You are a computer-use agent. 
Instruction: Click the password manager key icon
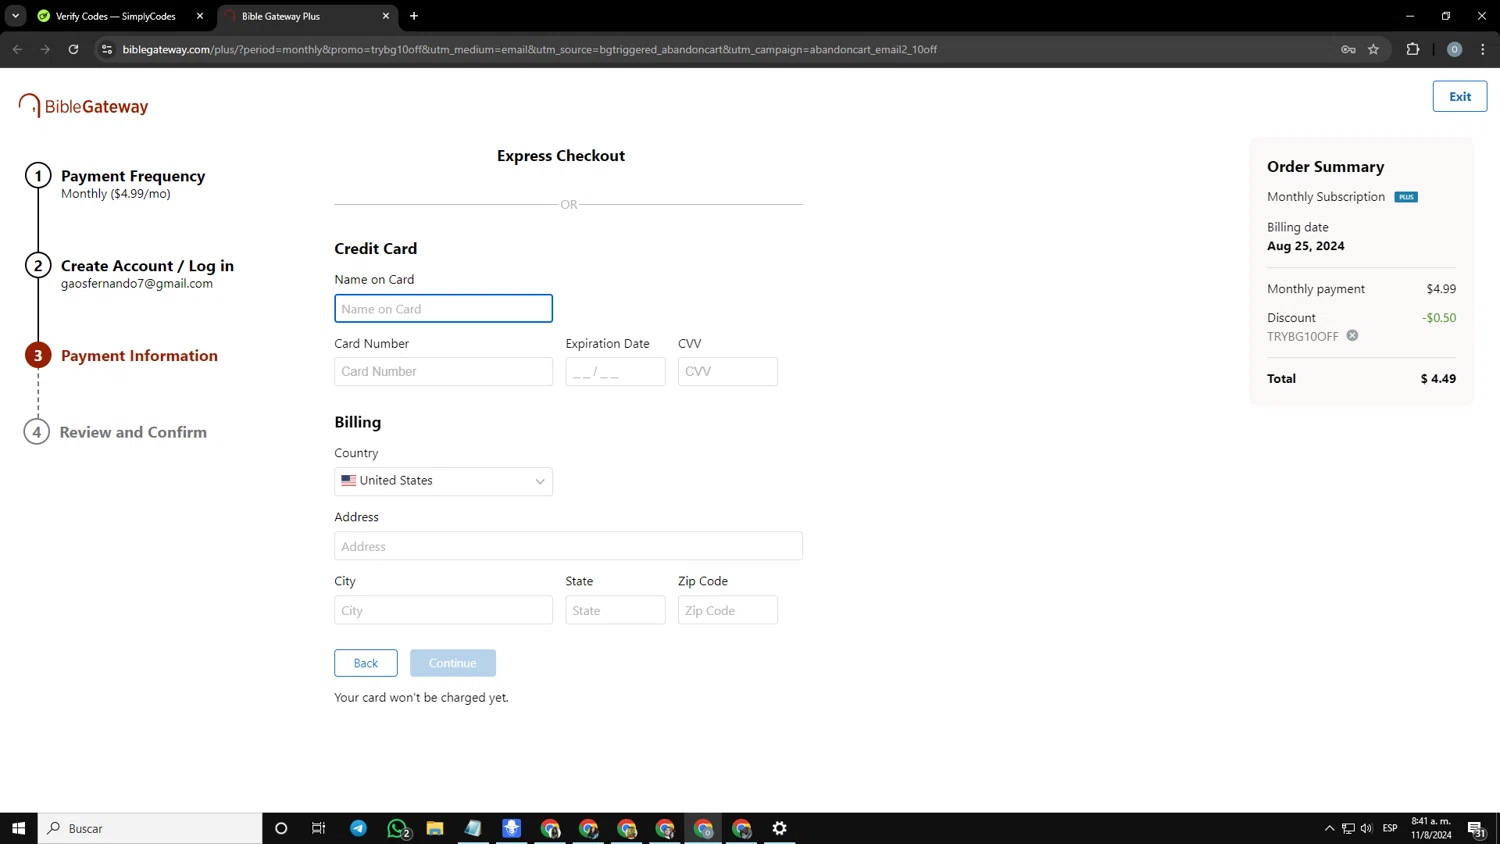pos(1348,49)
